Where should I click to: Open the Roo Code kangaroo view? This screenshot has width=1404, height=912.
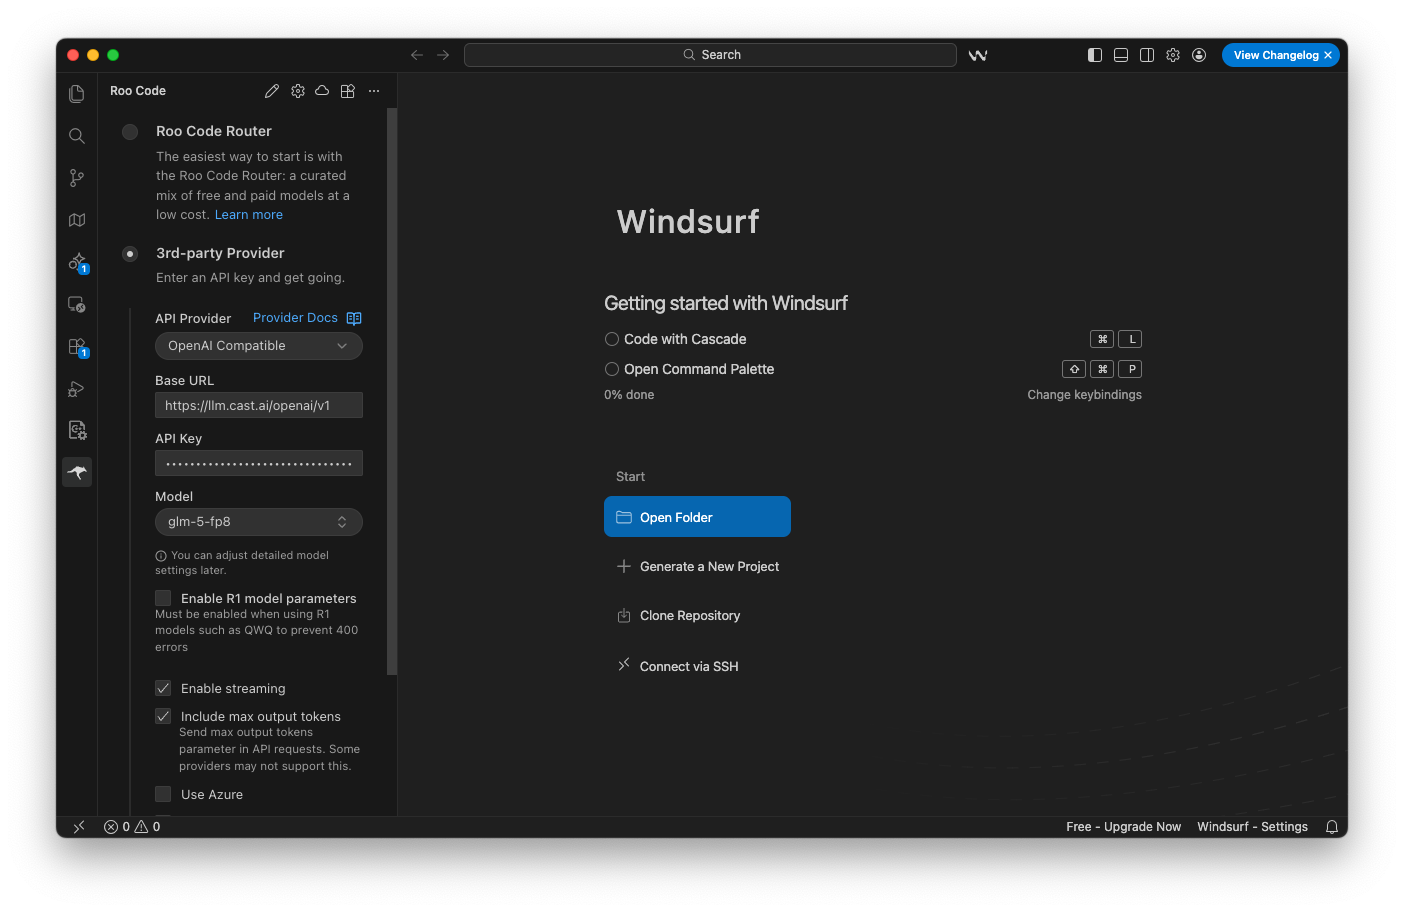pyautogui.click(x=77, y=472)
